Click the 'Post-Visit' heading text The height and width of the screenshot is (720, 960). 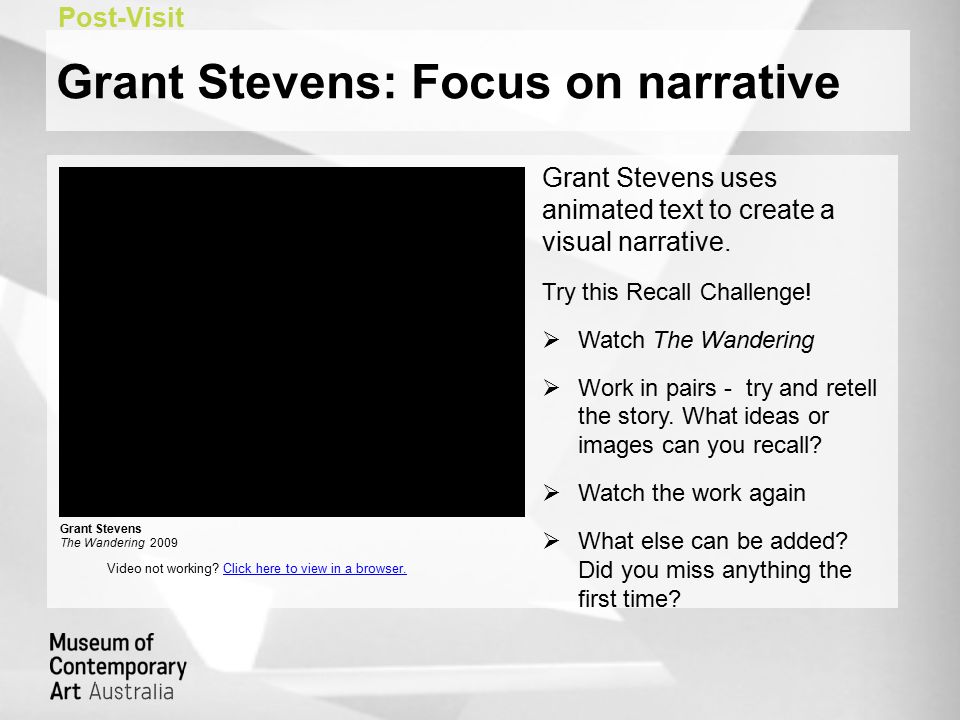click(121, 17)
